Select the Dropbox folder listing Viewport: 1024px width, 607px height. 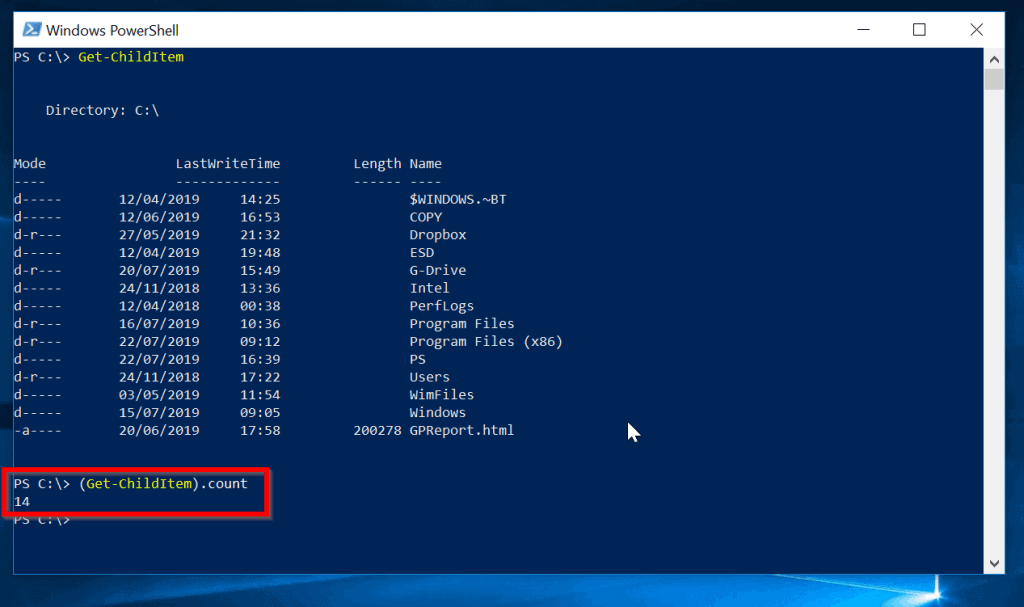(436, 234)
